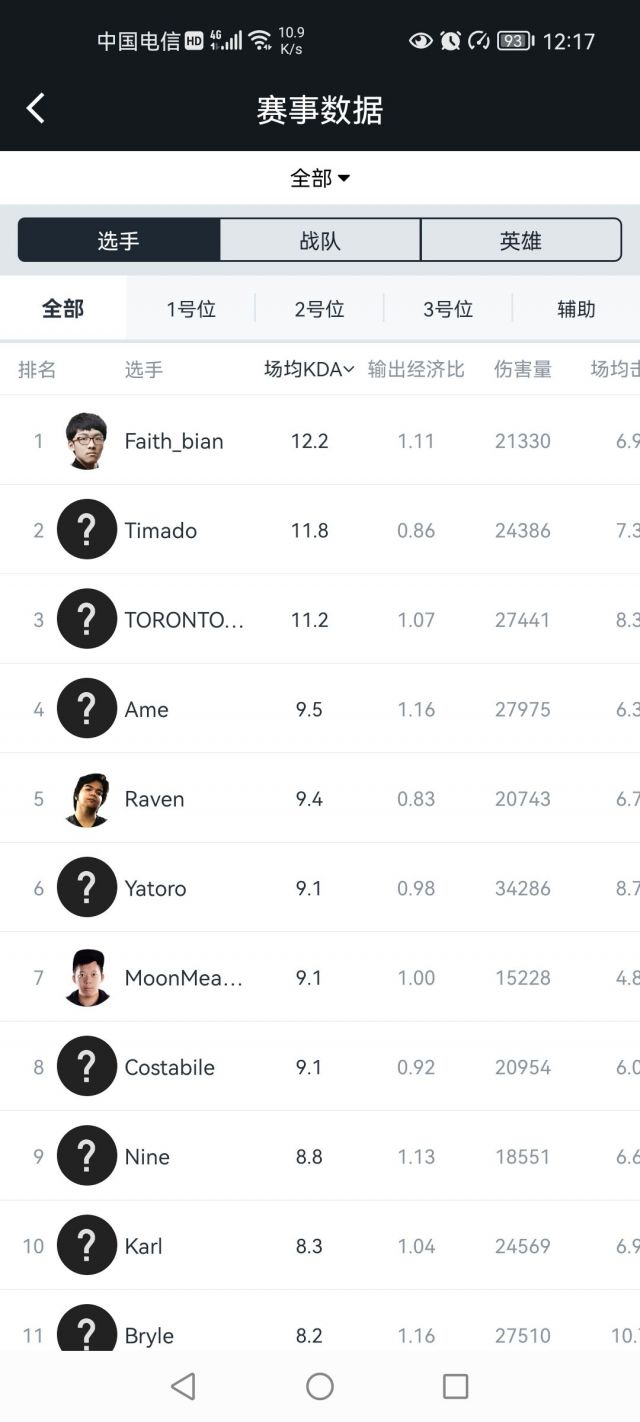This screenshot has height=1422, width=640.
Task: Sort by 输出经济比 column header
Action: [x=416, y=370]
